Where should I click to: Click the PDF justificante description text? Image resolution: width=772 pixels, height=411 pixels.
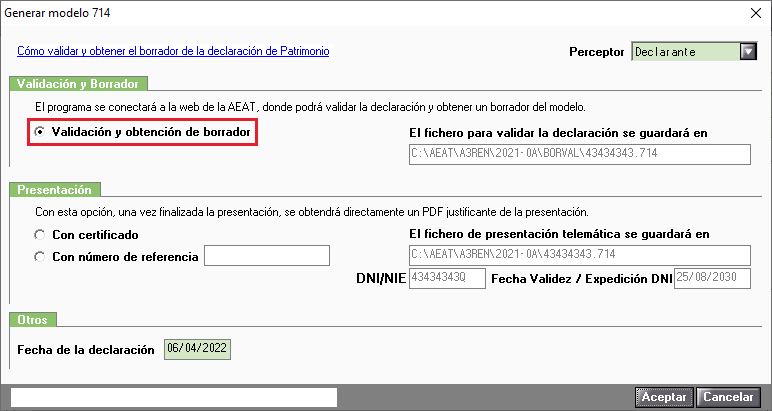(x=312, y=212)
